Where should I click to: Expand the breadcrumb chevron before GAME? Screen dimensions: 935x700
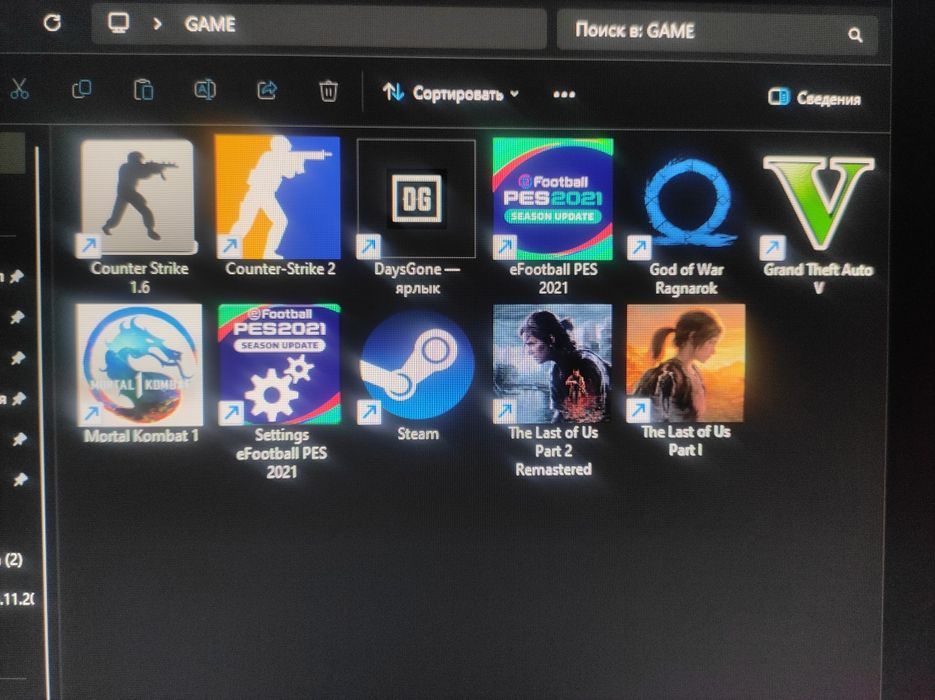(157, 24)
